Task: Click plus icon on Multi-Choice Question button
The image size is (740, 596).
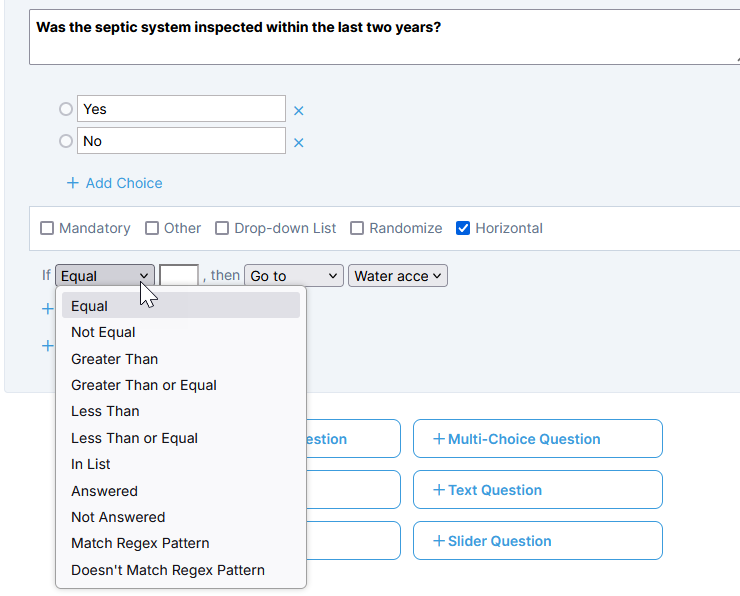Action: click(x=439, y=439)
